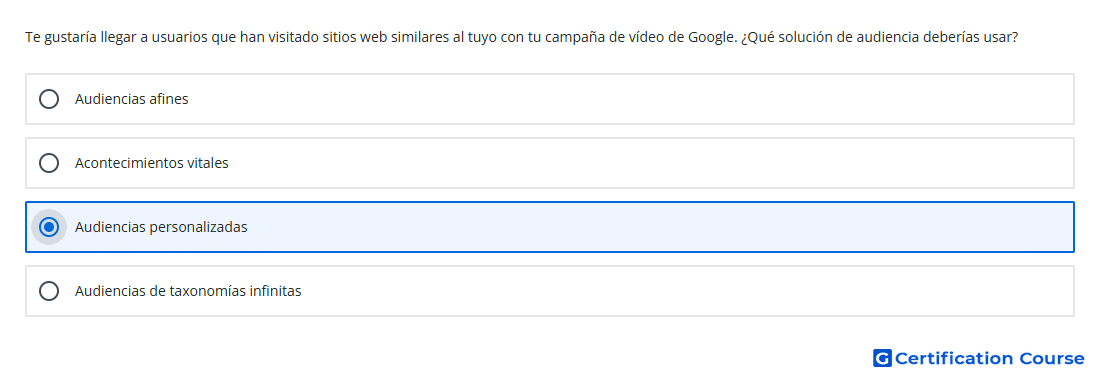This screenshot has height=377, width=1100.
Task: Click the blue G logo icon
Action: click(882, 359)
